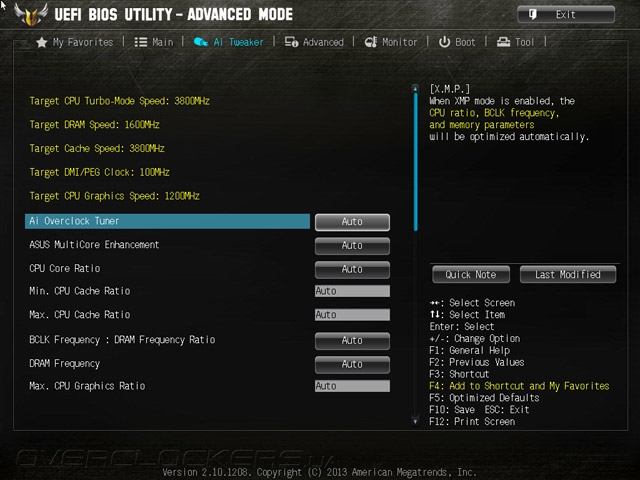Open the ASUS MultiCore Enhancement dropdown
The image size is (640, 480).
point(352,246)
